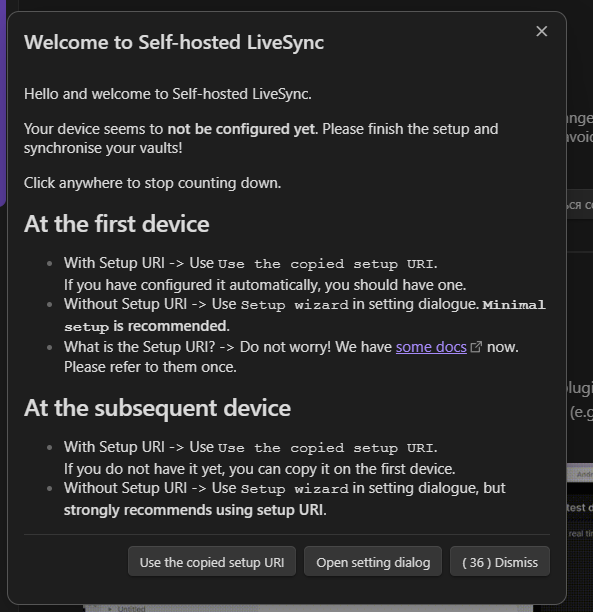Viewport: 593px width, 612px height.
Task: Click 'Use the copied setup URI' code under subsequent device
Action: pyautogui.click(x=326, y=448)
